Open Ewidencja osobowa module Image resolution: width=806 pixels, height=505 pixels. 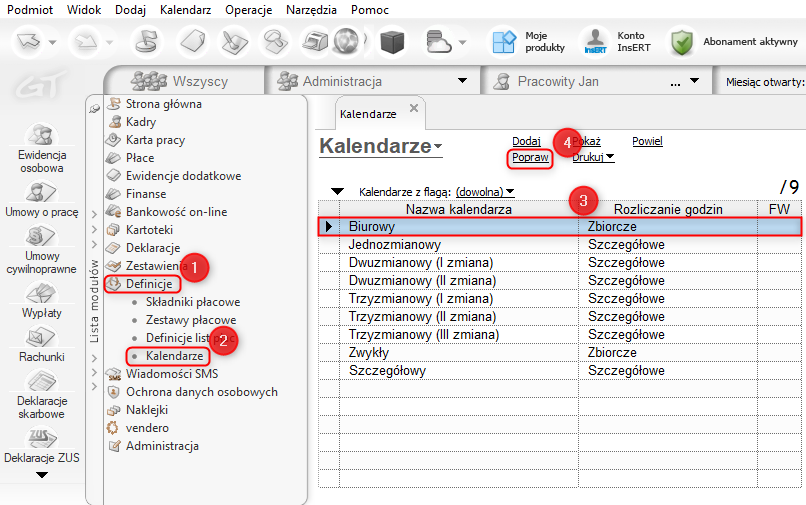(x=42, y=149)
